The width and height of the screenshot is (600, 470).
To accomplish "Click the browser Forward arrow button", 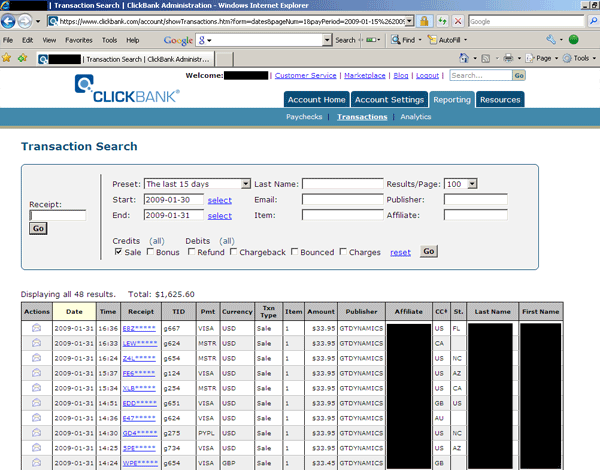I will click(25, 21).
